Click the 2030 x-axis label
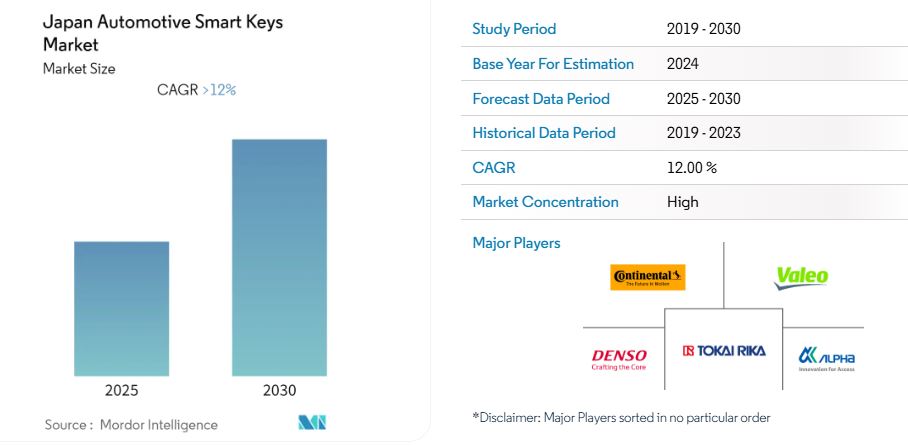 [x=279, y=391]
